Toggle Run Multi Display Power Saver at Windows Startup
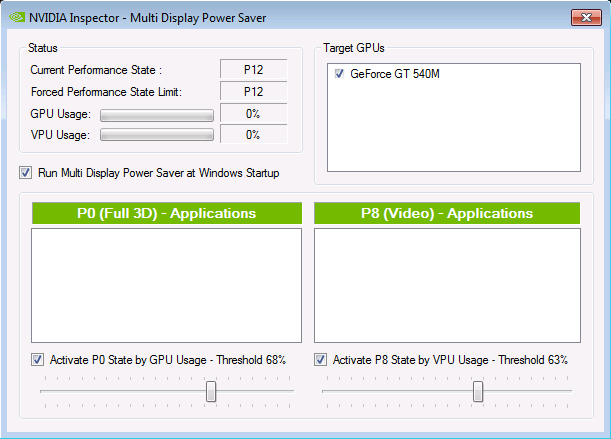Screen dimensions: 611x439 click(x=26, y=173)
